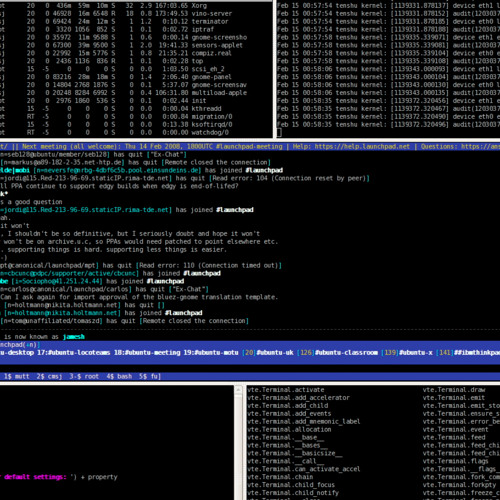Click the 'gnome-screensho' process name in top
The image size is (500, 500).
point(219,37)
